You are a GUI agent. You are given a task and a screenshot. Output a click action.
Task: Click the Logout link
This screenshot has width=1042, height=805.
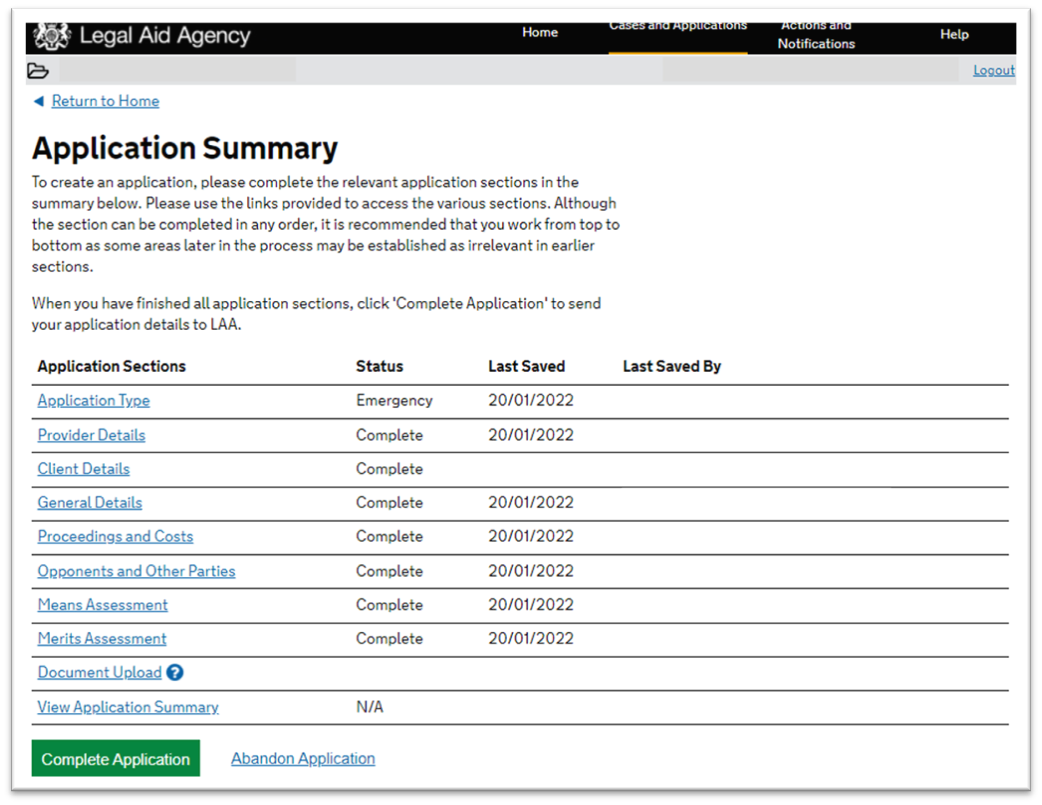point(993,70)
